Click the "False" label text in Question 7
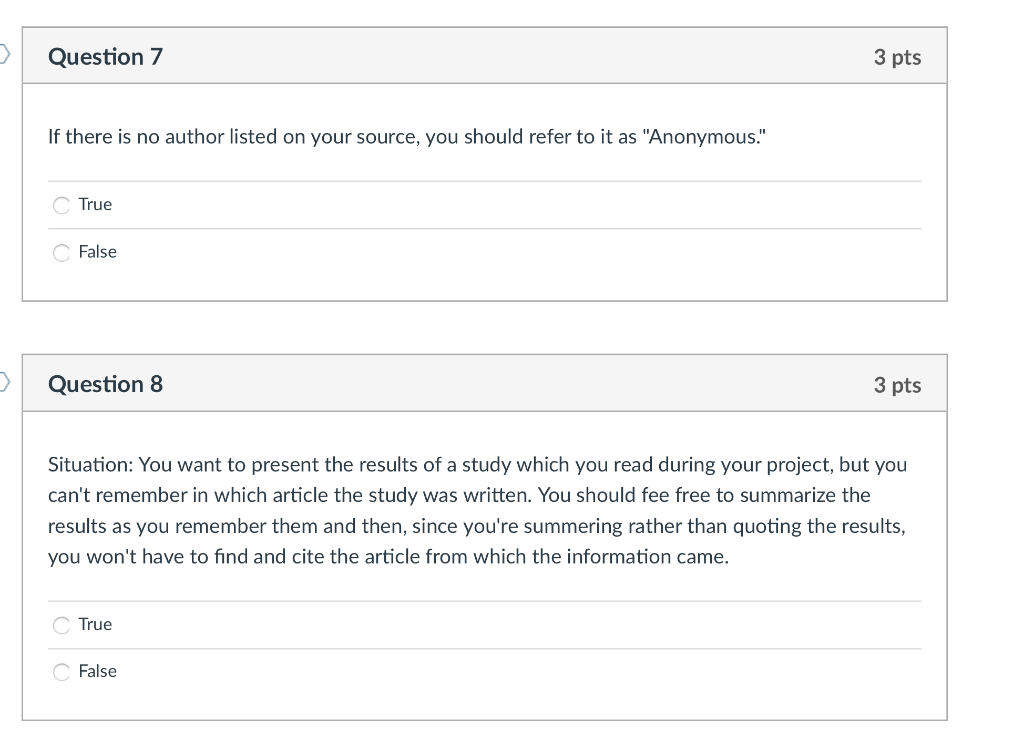Image resolution: width=1024 pixels, height=739 pixels. pos(100,252)
